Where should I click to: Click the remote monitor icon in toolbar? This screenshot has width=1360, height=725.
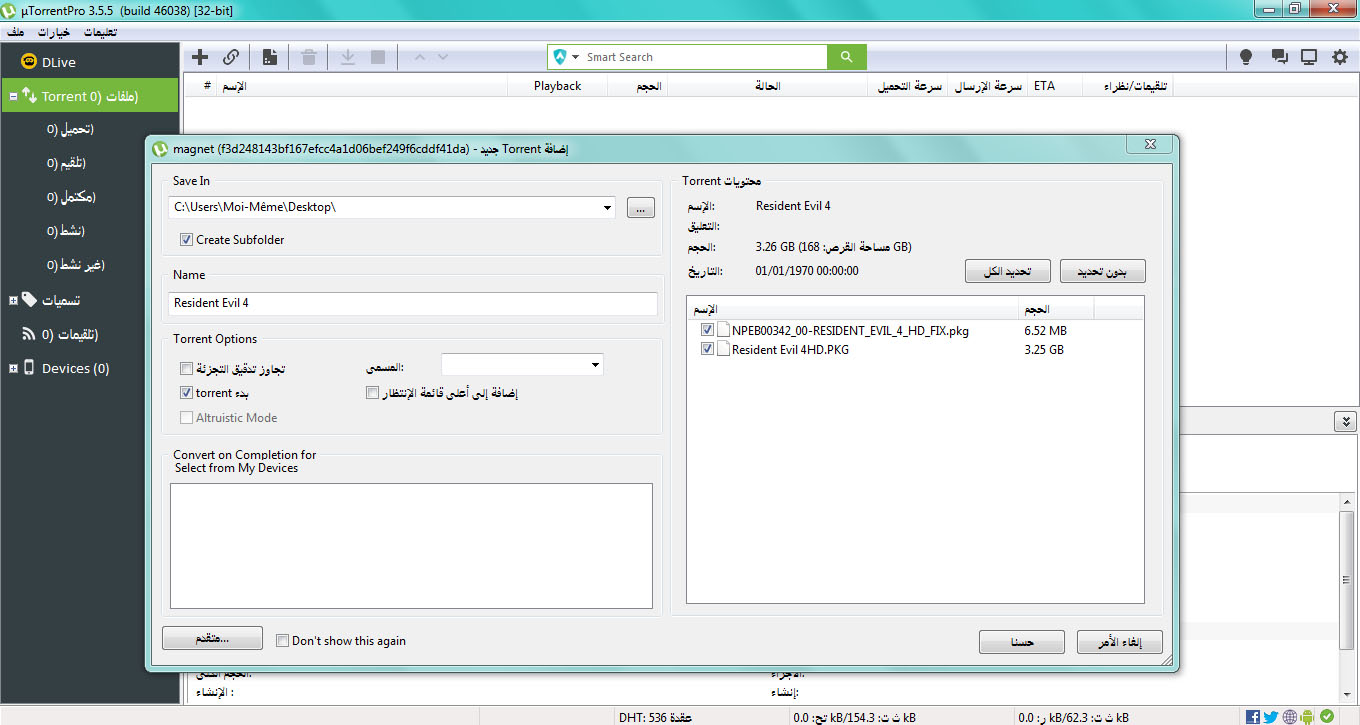[x=1309, y=57]
